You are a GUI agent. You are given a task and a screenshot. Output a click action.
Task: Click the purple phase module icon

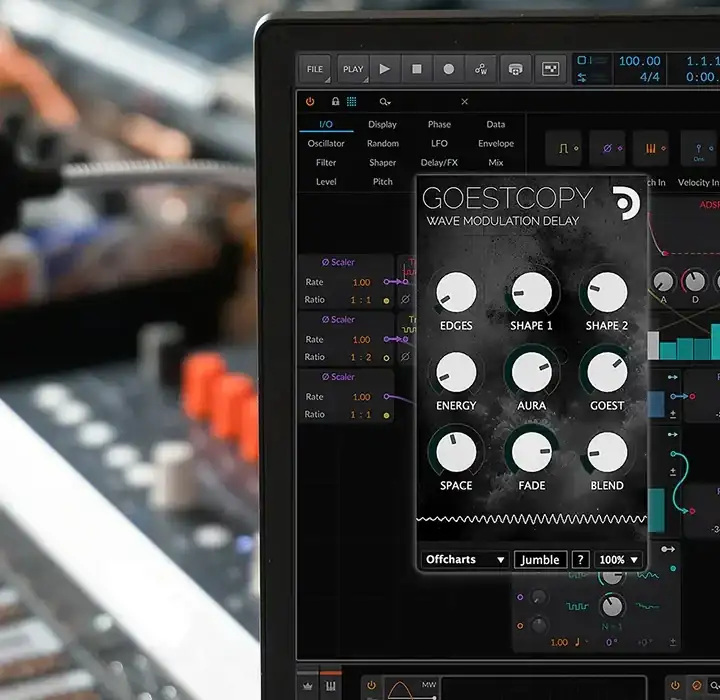(608, 148)
